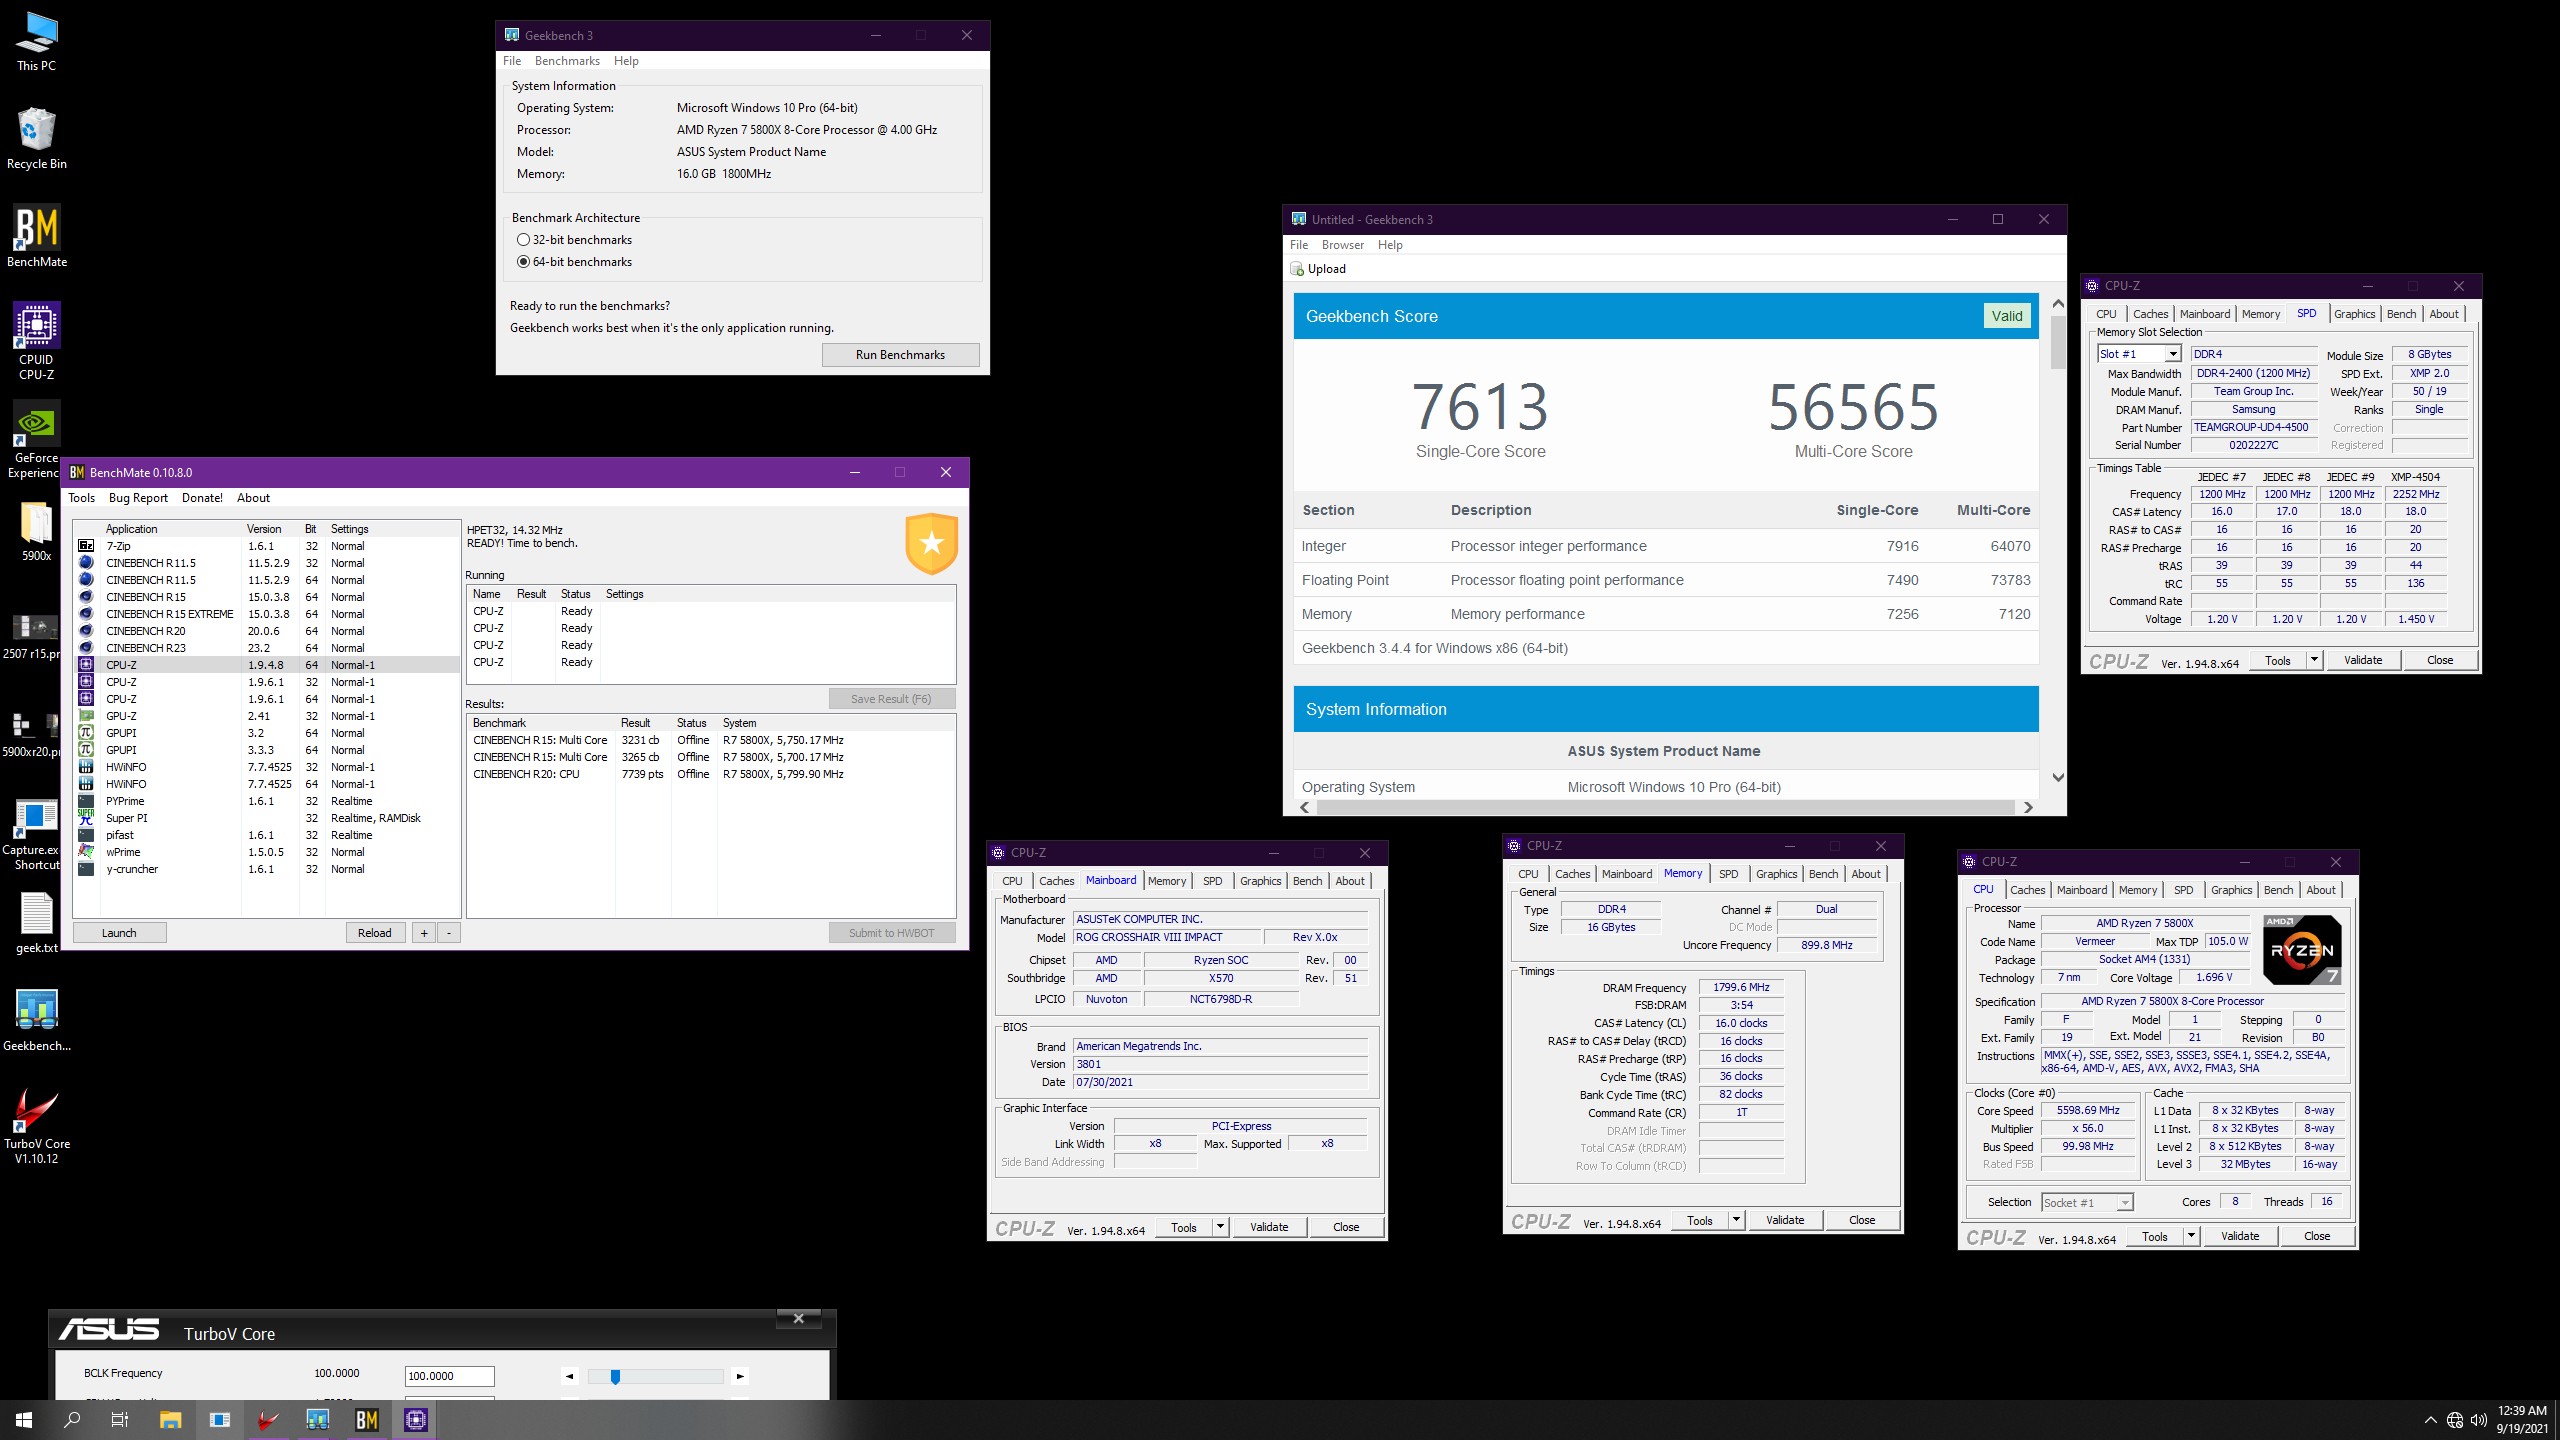Screen dimensions: 2560x1440
Task: Open Task View on taskbar
Action: pos(120,1420)
